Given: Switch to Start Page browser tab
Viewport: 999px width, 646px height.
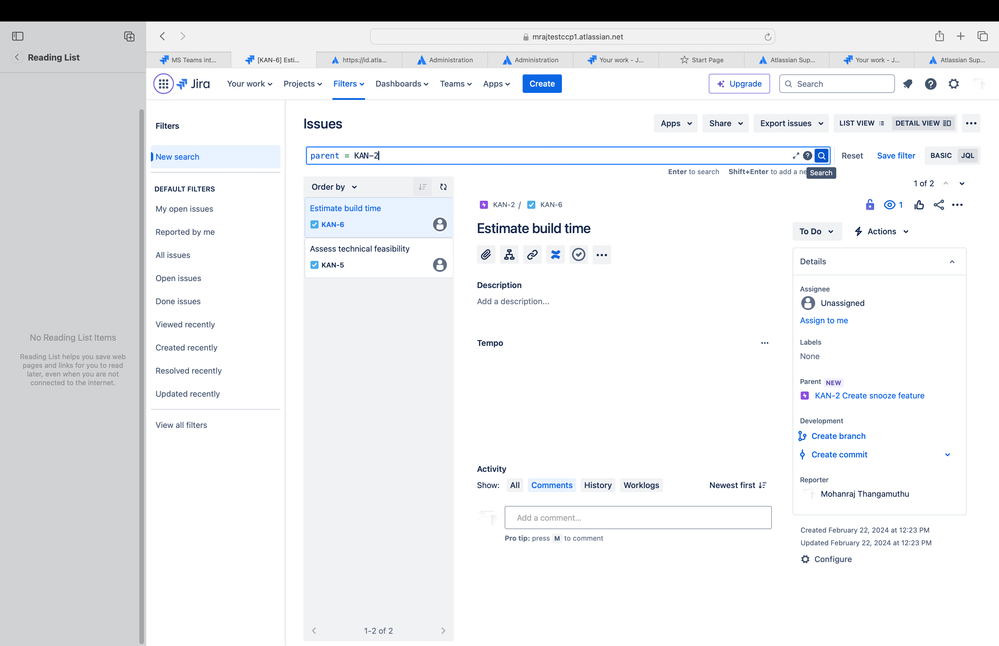Looking at the screenshot, I should click(701, 60).
